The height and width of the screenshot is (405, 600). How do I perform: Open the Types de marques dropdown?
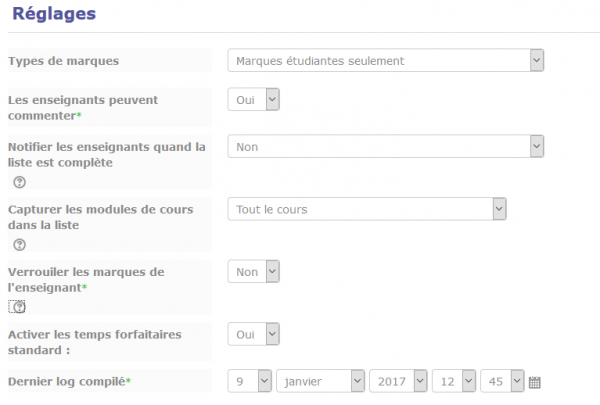[385, 61]
